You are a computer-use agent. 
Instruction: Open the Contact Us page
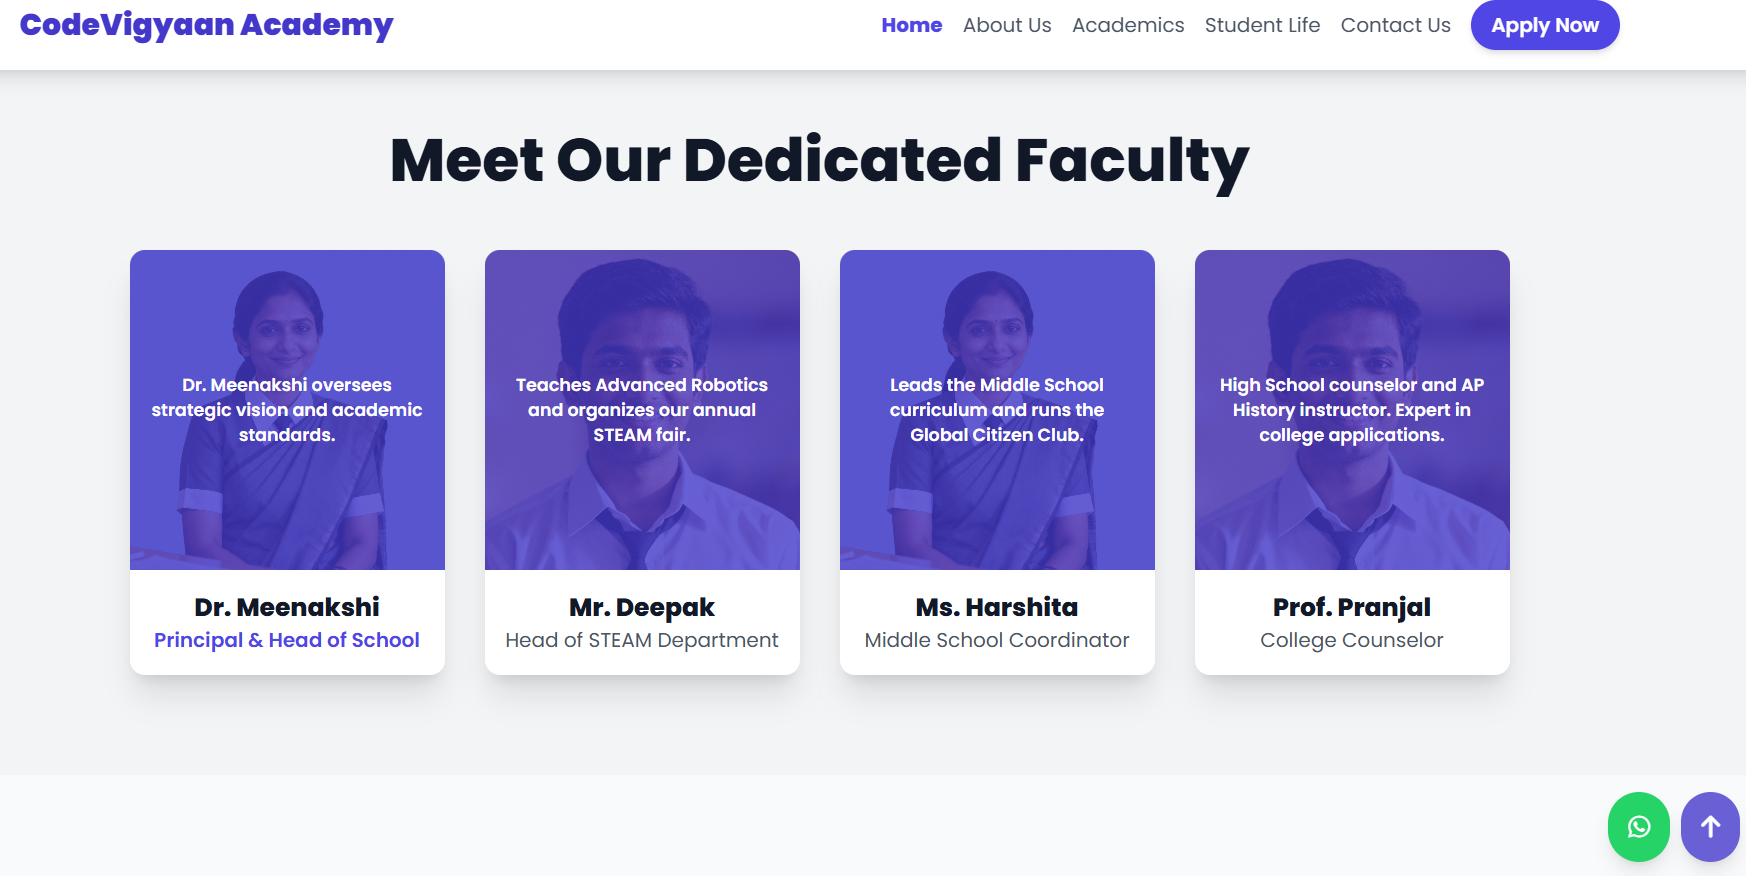click(x=1395, y=25)
